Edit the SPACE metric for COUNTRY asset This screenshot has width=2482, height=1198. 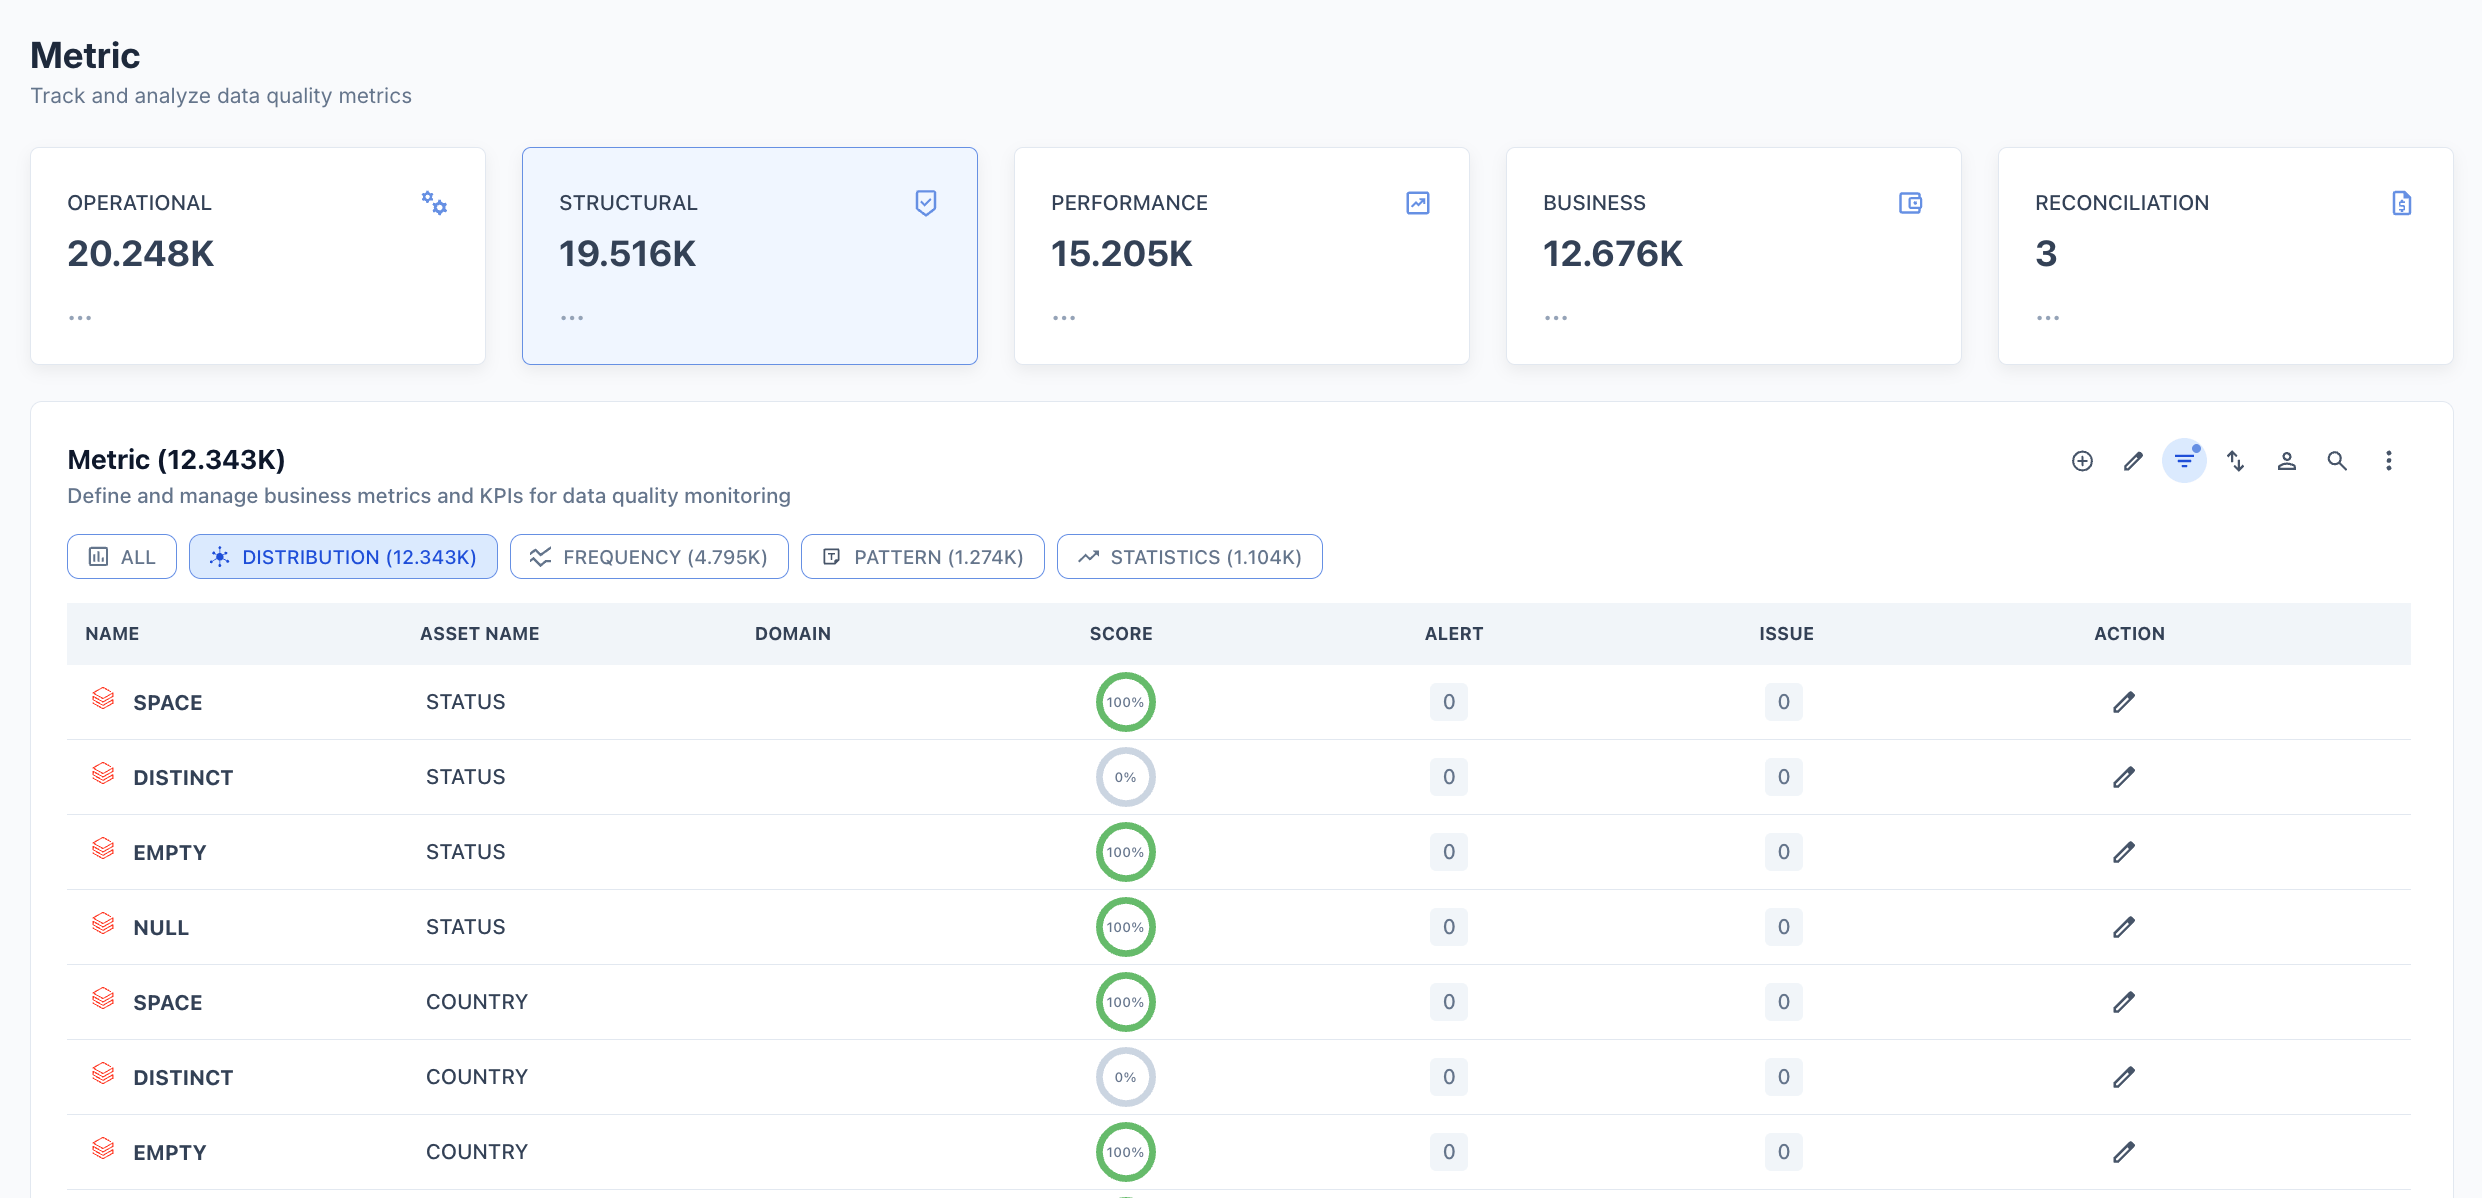[2124, 1002]
